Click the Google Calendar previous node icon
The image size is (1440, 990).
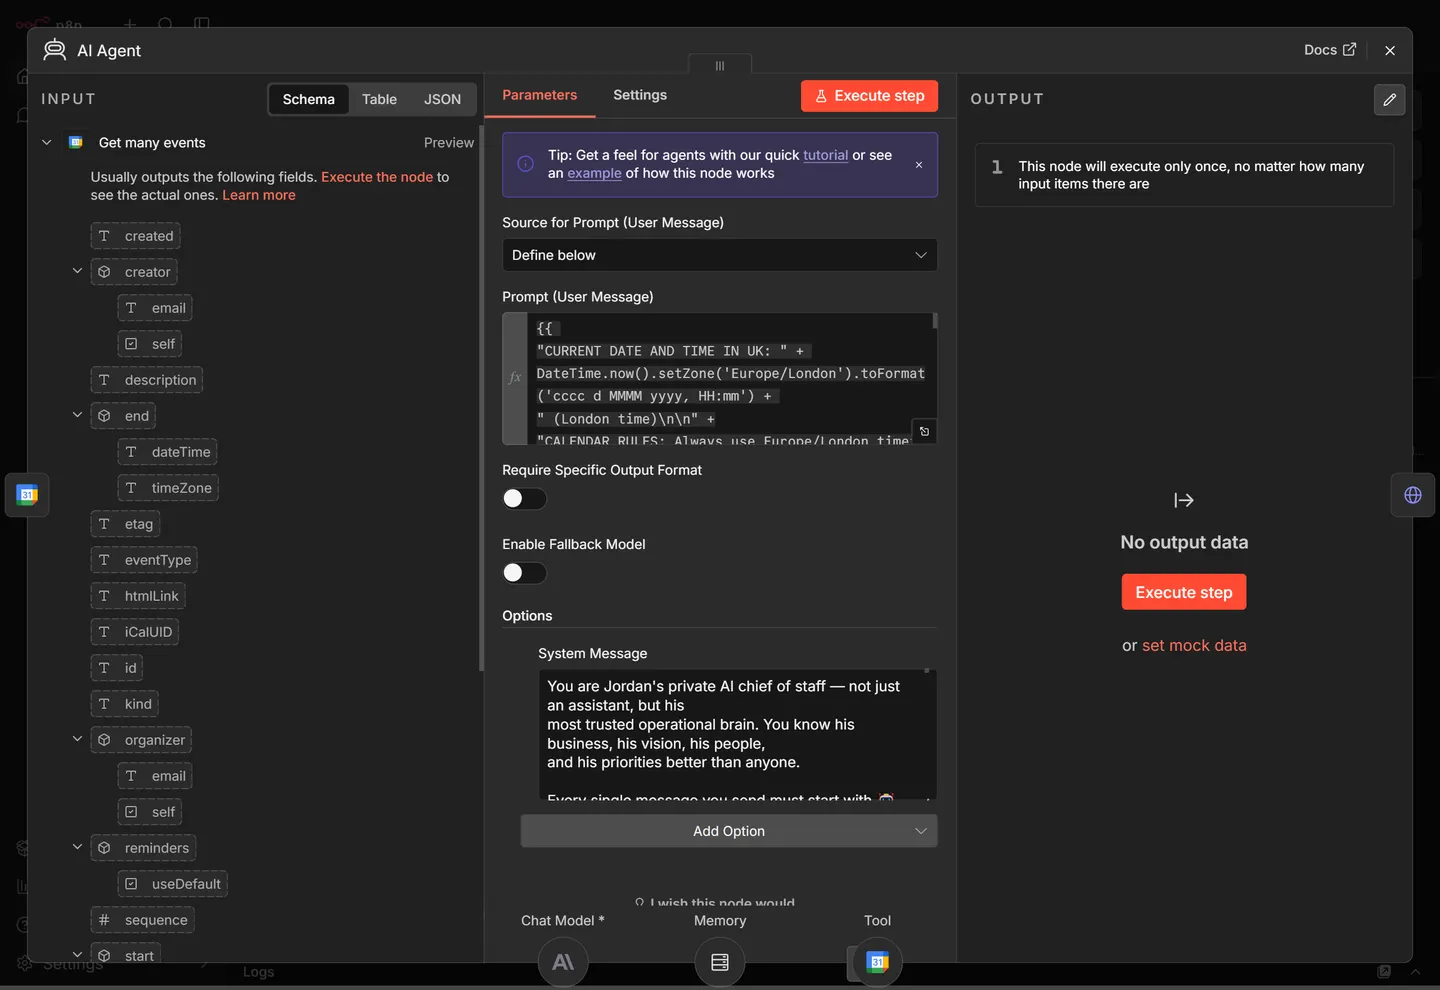tap(27, 494)
